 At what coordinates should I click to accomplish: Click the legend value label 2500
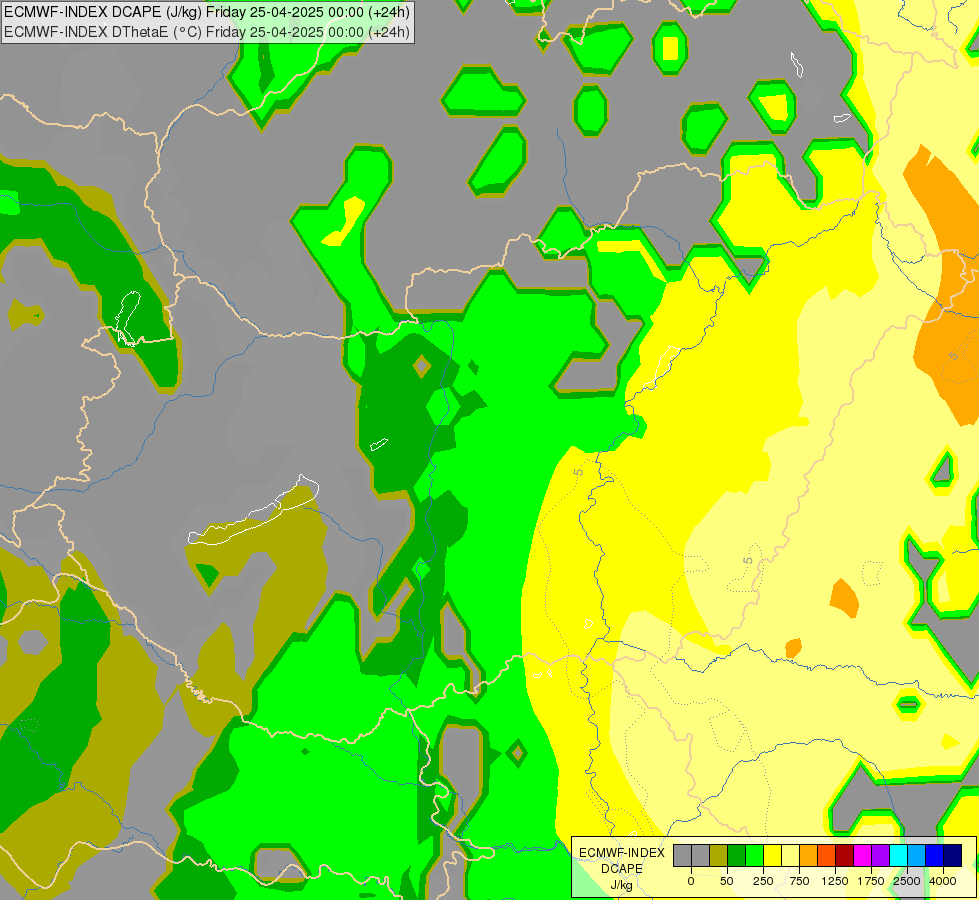[x=907, y=881]
